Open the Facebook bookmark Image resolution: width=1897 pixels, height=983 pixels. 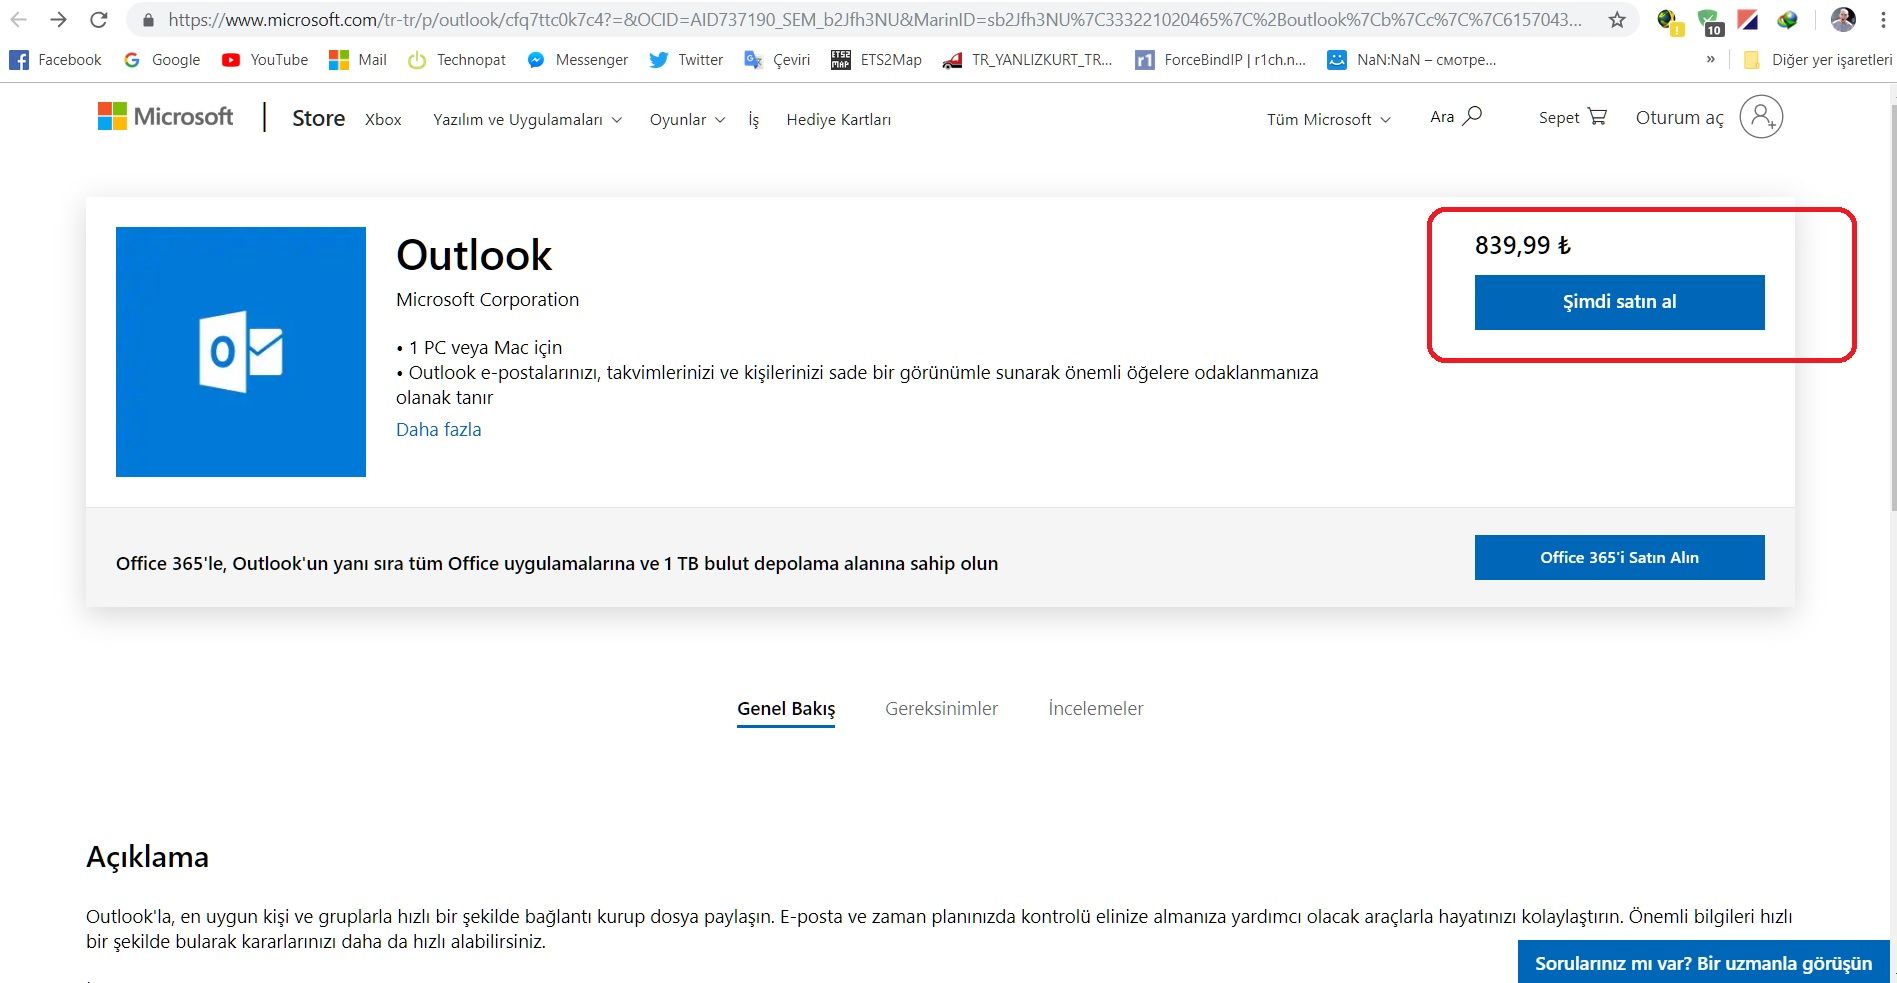click(x=56, y=60)
